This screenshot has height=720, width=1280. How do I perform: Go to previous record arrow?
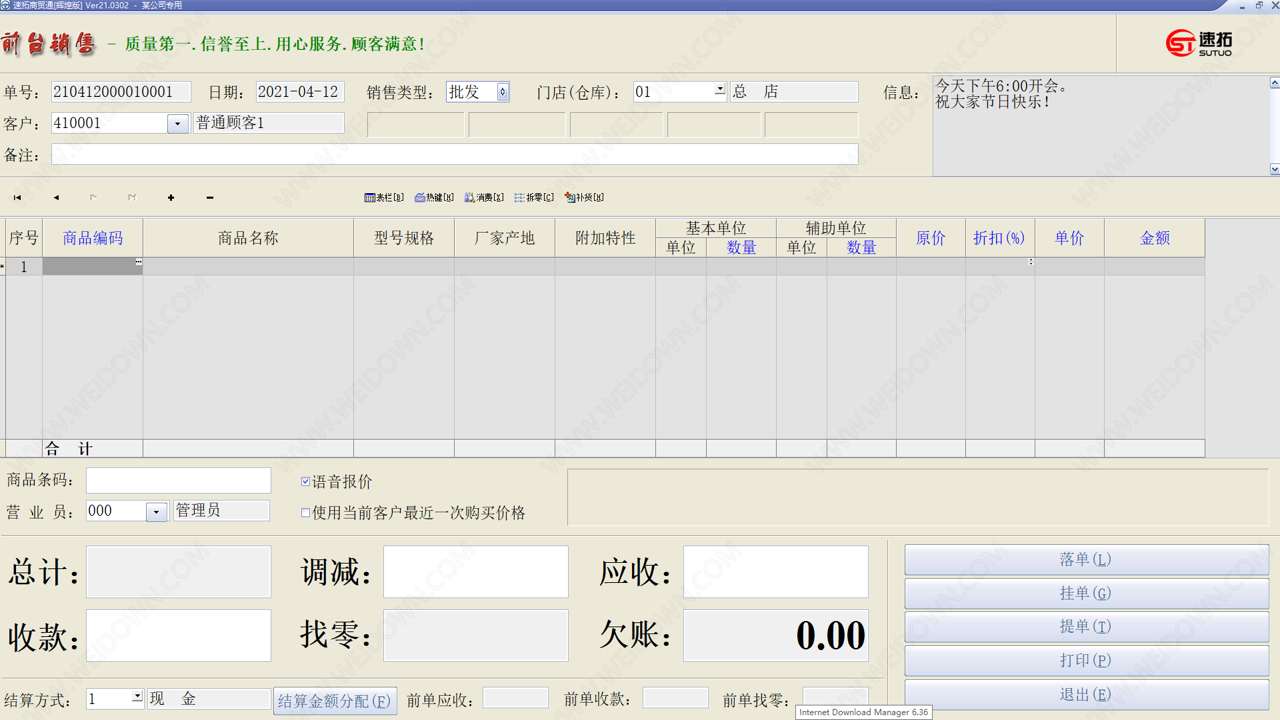tap(56, 198)
